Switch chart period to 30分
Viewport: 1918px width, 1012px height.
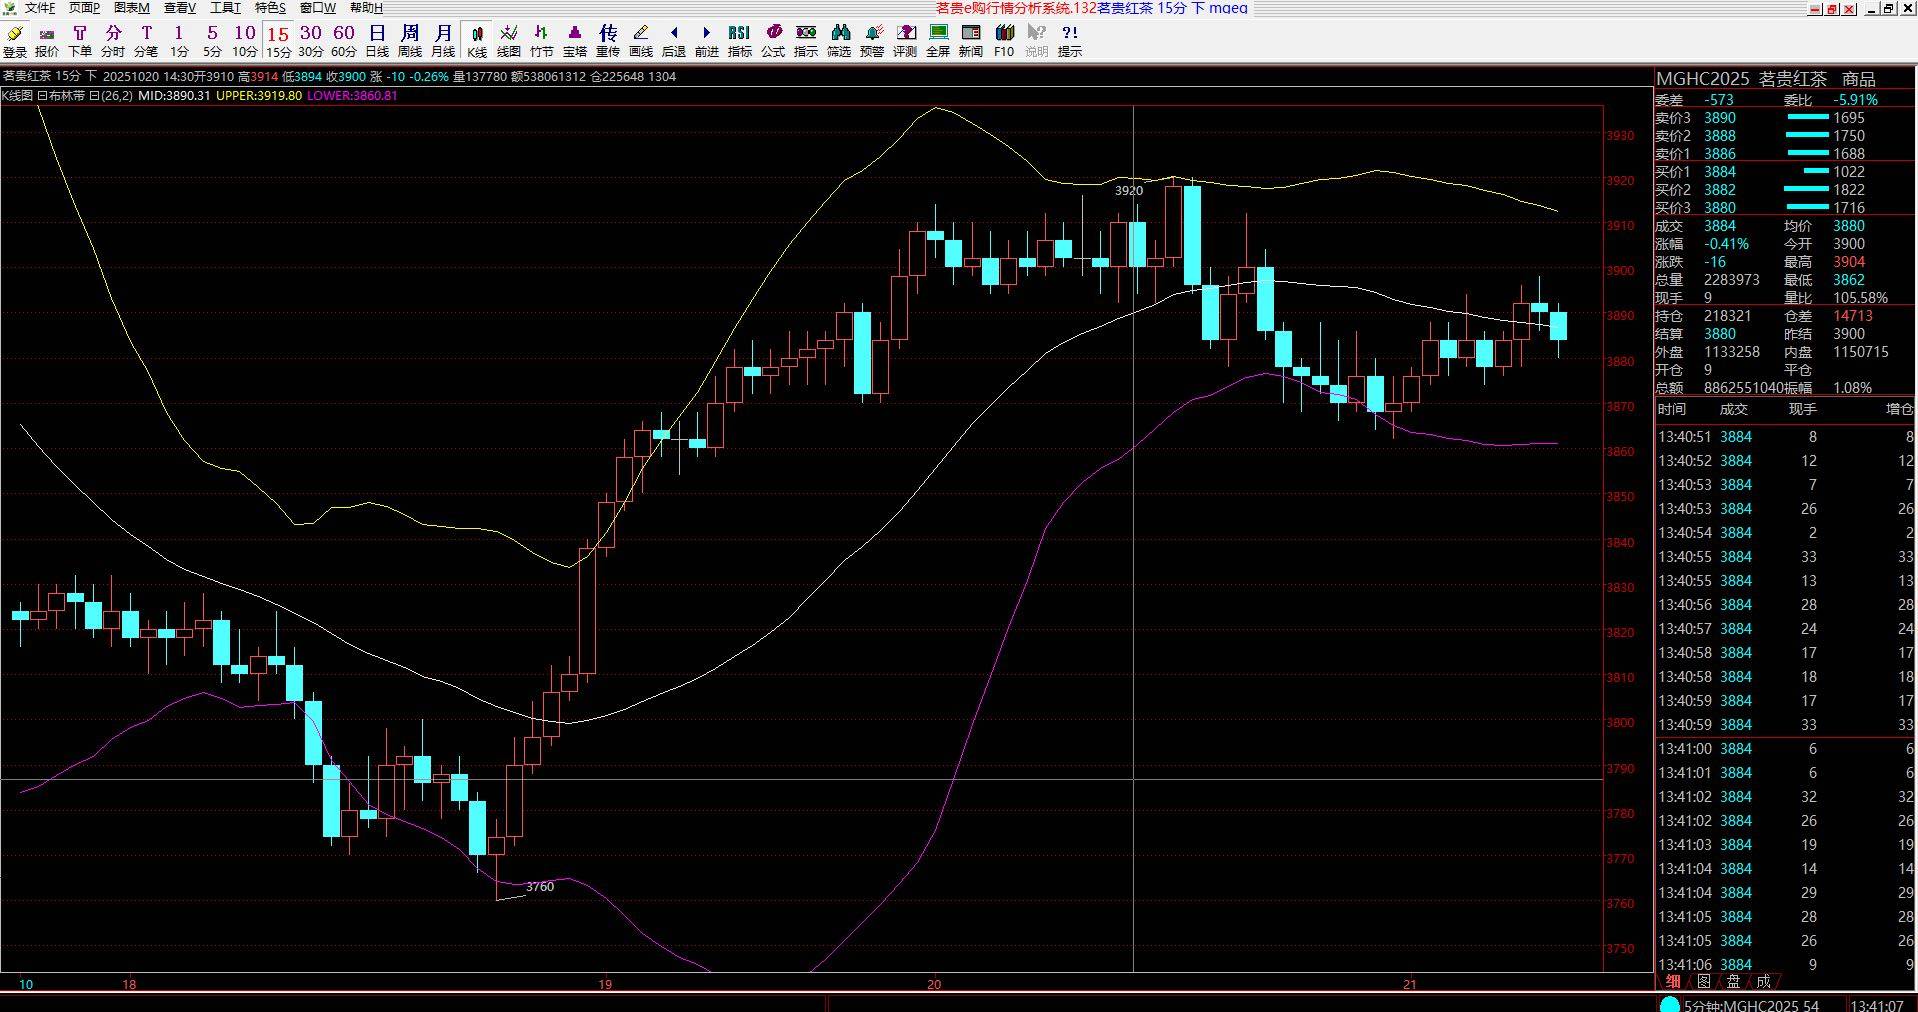coord(311,41)
